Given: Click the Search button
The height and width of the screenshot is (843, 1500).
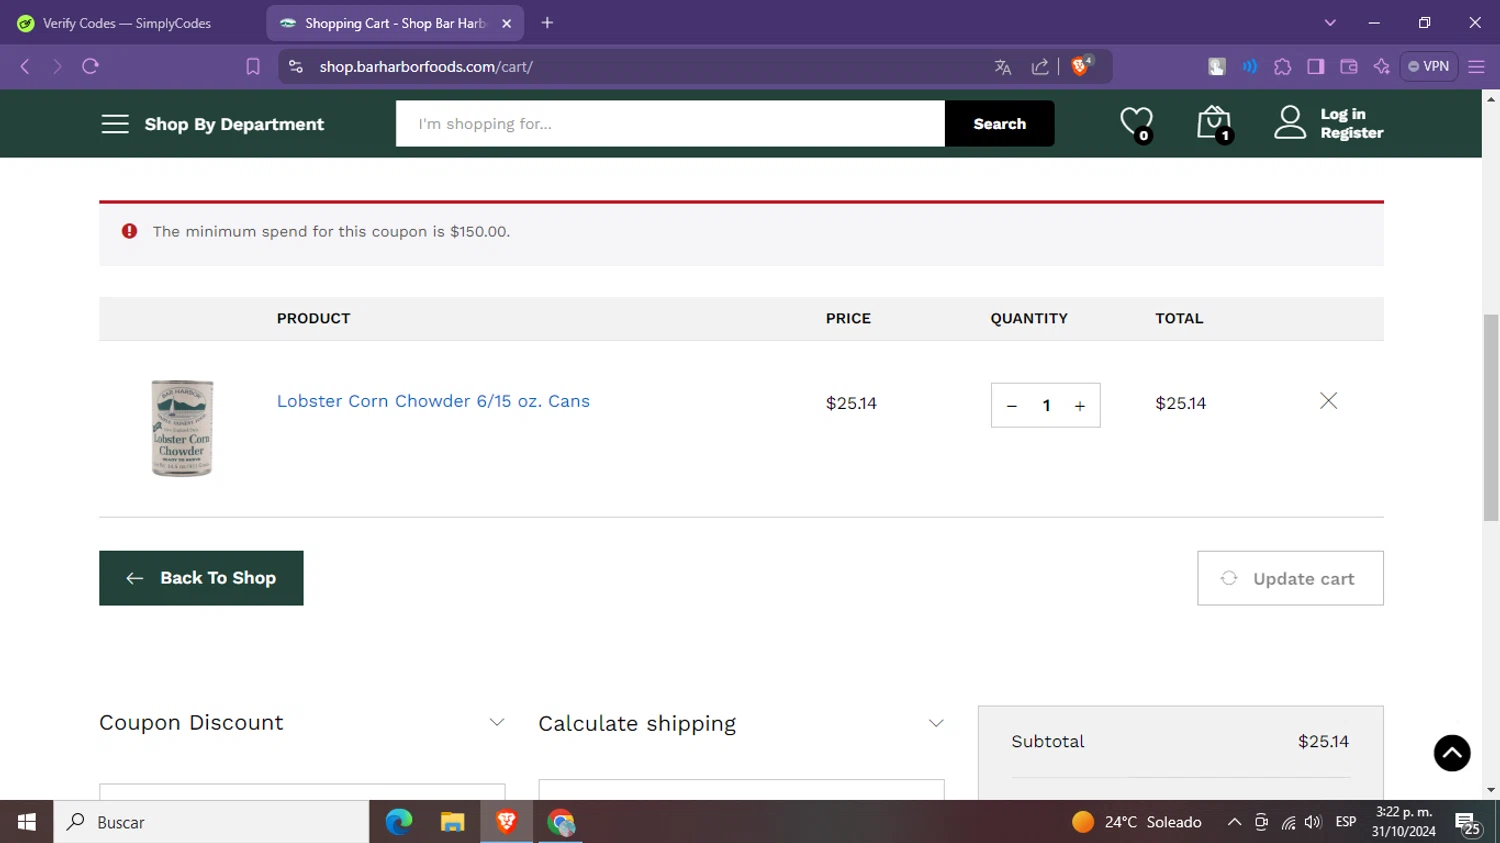Looking at the screenshot, I should point(1000,124).
